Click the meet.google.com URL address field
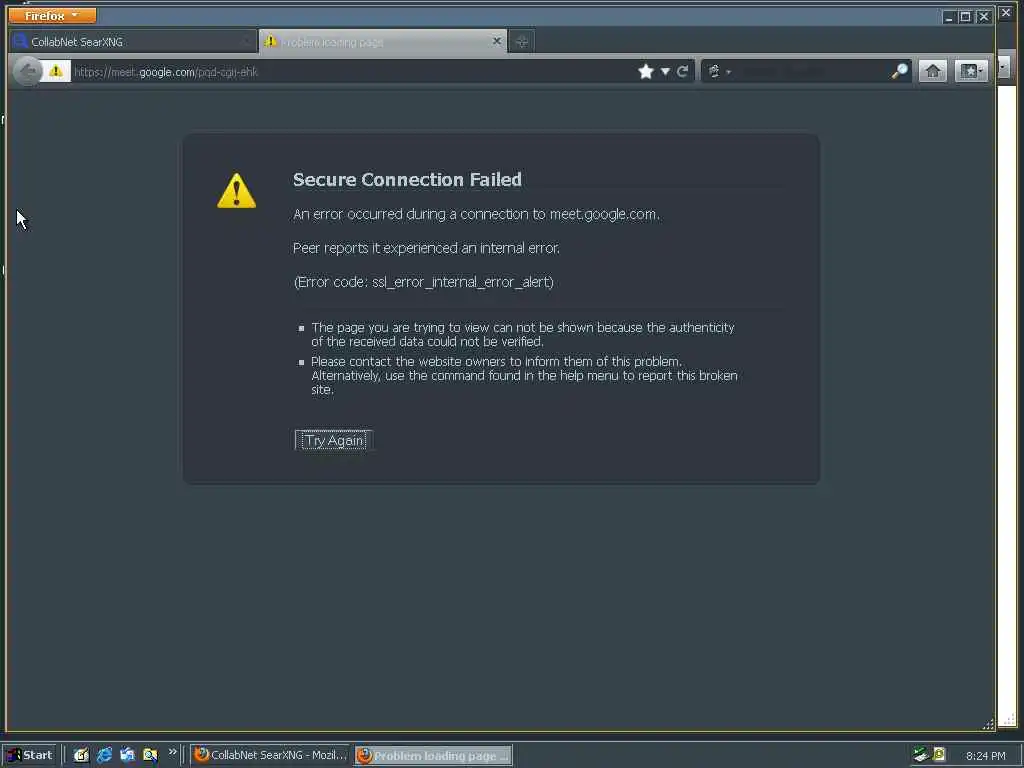The width and height of the screenshot is (1024, 768). tap(353, 72)
